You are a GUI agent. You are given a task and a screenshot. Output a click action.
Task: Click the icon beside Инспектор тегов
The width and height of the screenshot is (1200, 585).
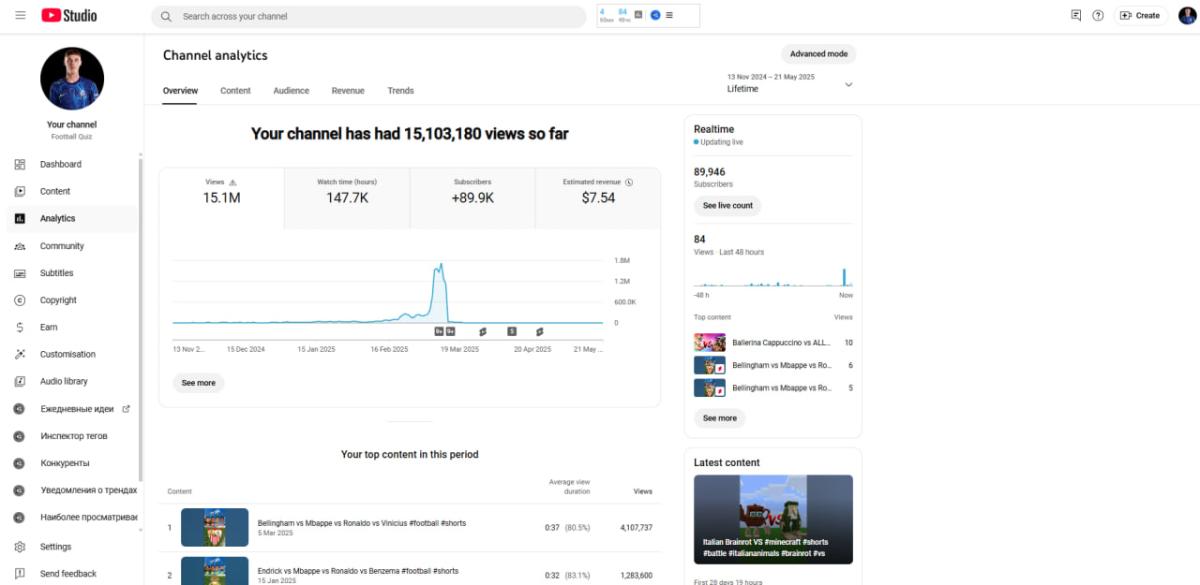[x=20, y=436]
